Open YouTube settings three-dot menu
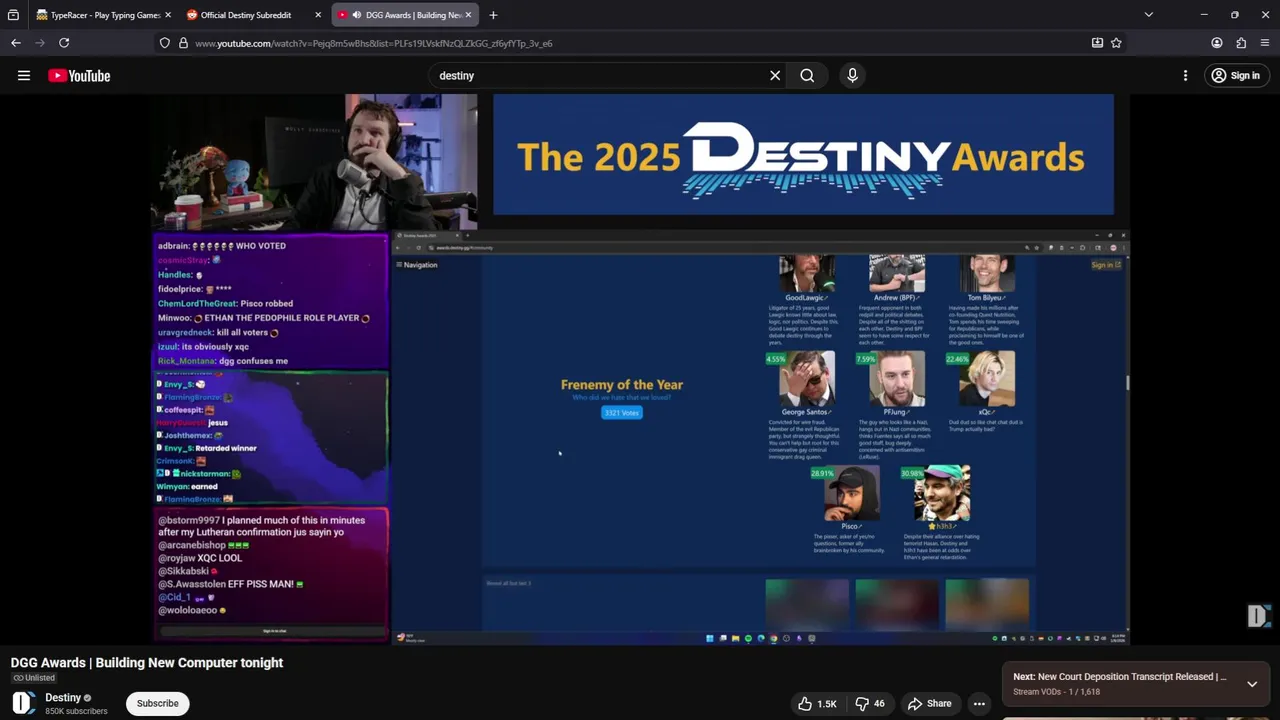Screen dimensions: 1280x720 (x=1185, y=76)
